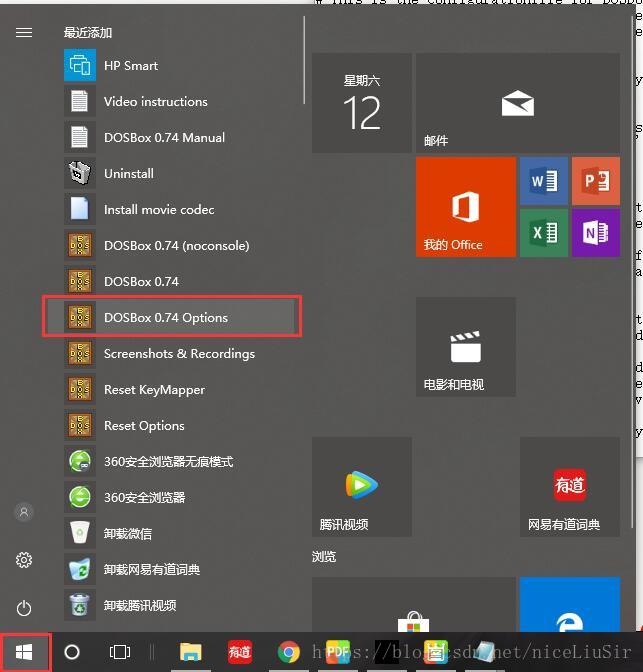643x672 pixels.
Task: Open the Excel tile
Action: [544, 233]
